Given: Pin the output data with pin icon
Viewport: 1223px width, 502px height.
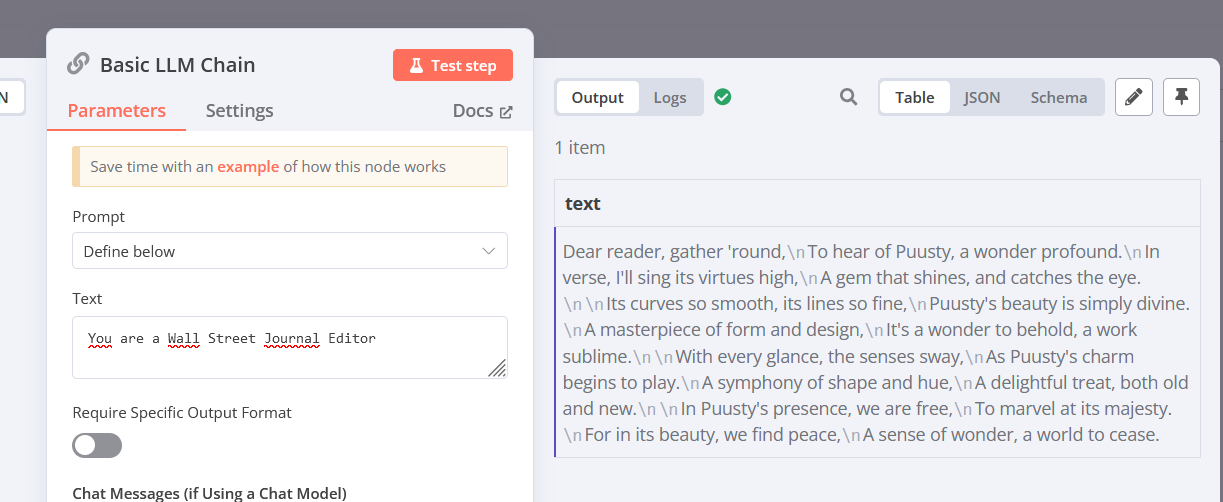Looking at the screenshot, I should coord(1181,97).
